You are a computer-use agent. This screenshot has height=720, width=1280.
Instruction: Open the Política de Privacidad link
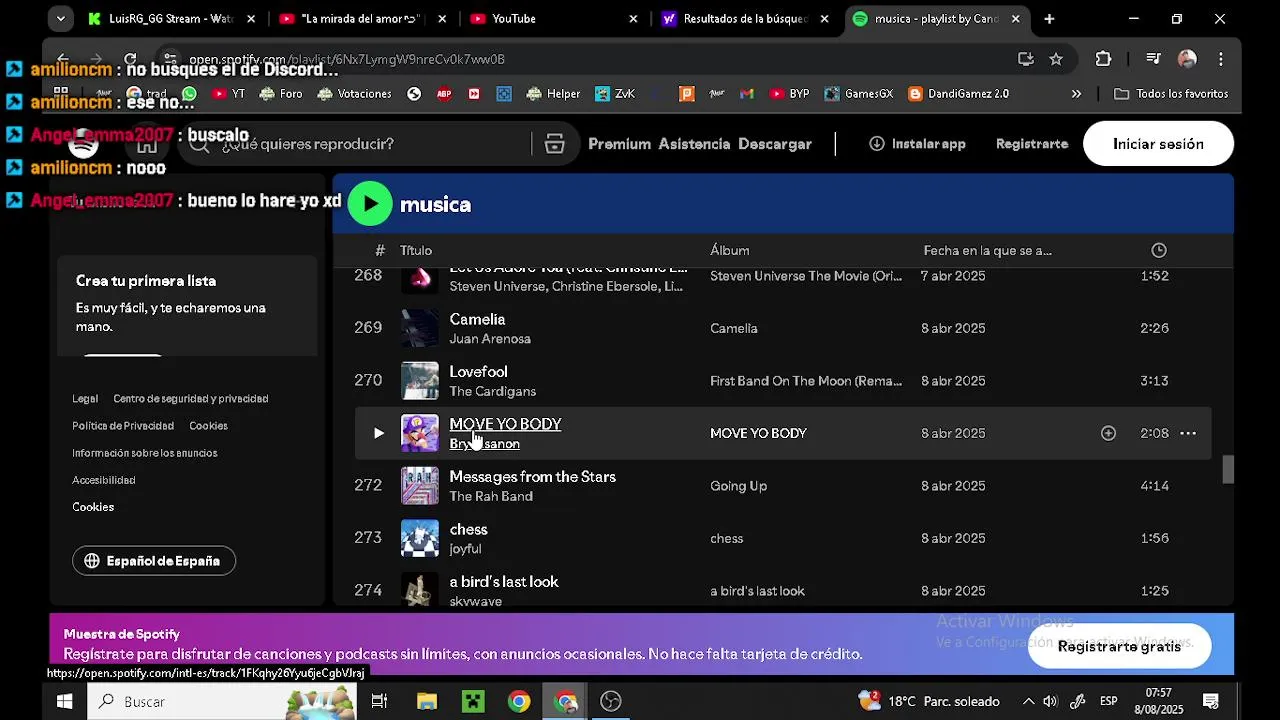[x=123, y=425]
